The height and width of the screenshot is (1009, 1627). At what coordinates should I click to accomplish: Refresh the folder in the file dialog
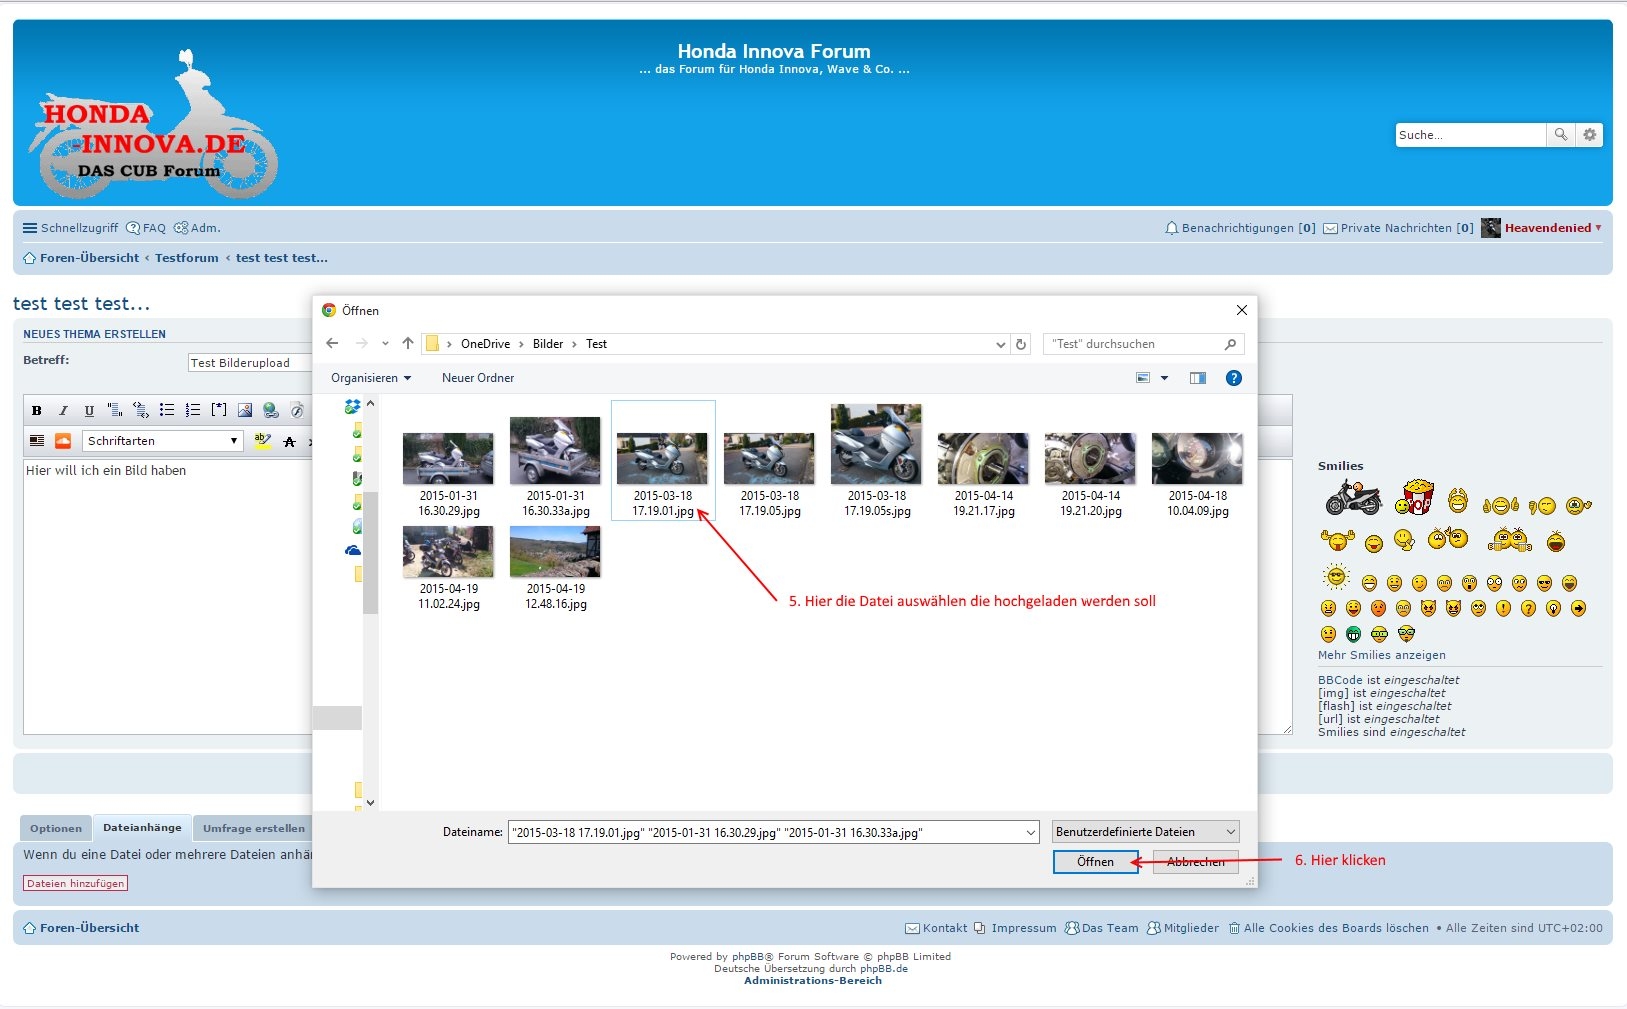[x=1021, y=344]
